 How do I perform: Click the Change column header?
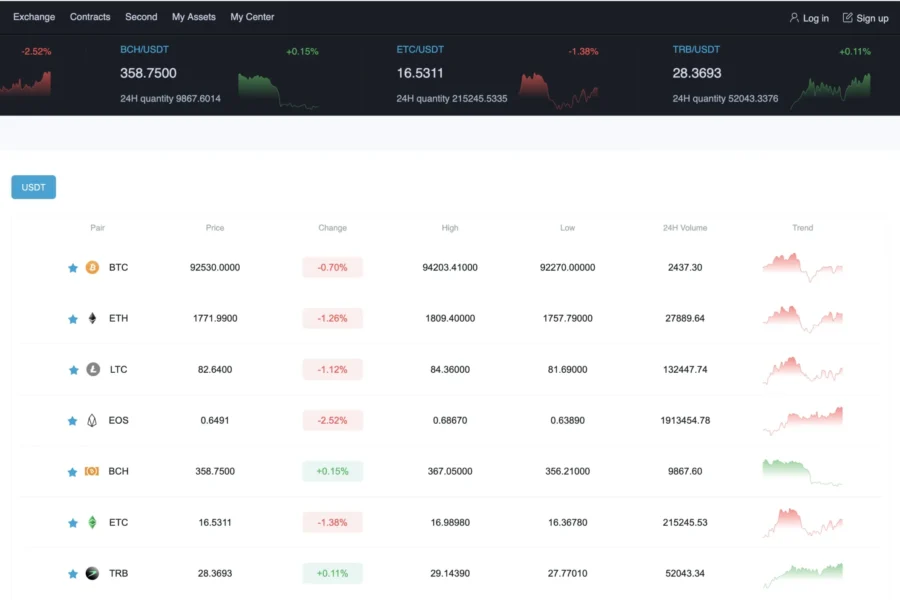coord(332,228)
